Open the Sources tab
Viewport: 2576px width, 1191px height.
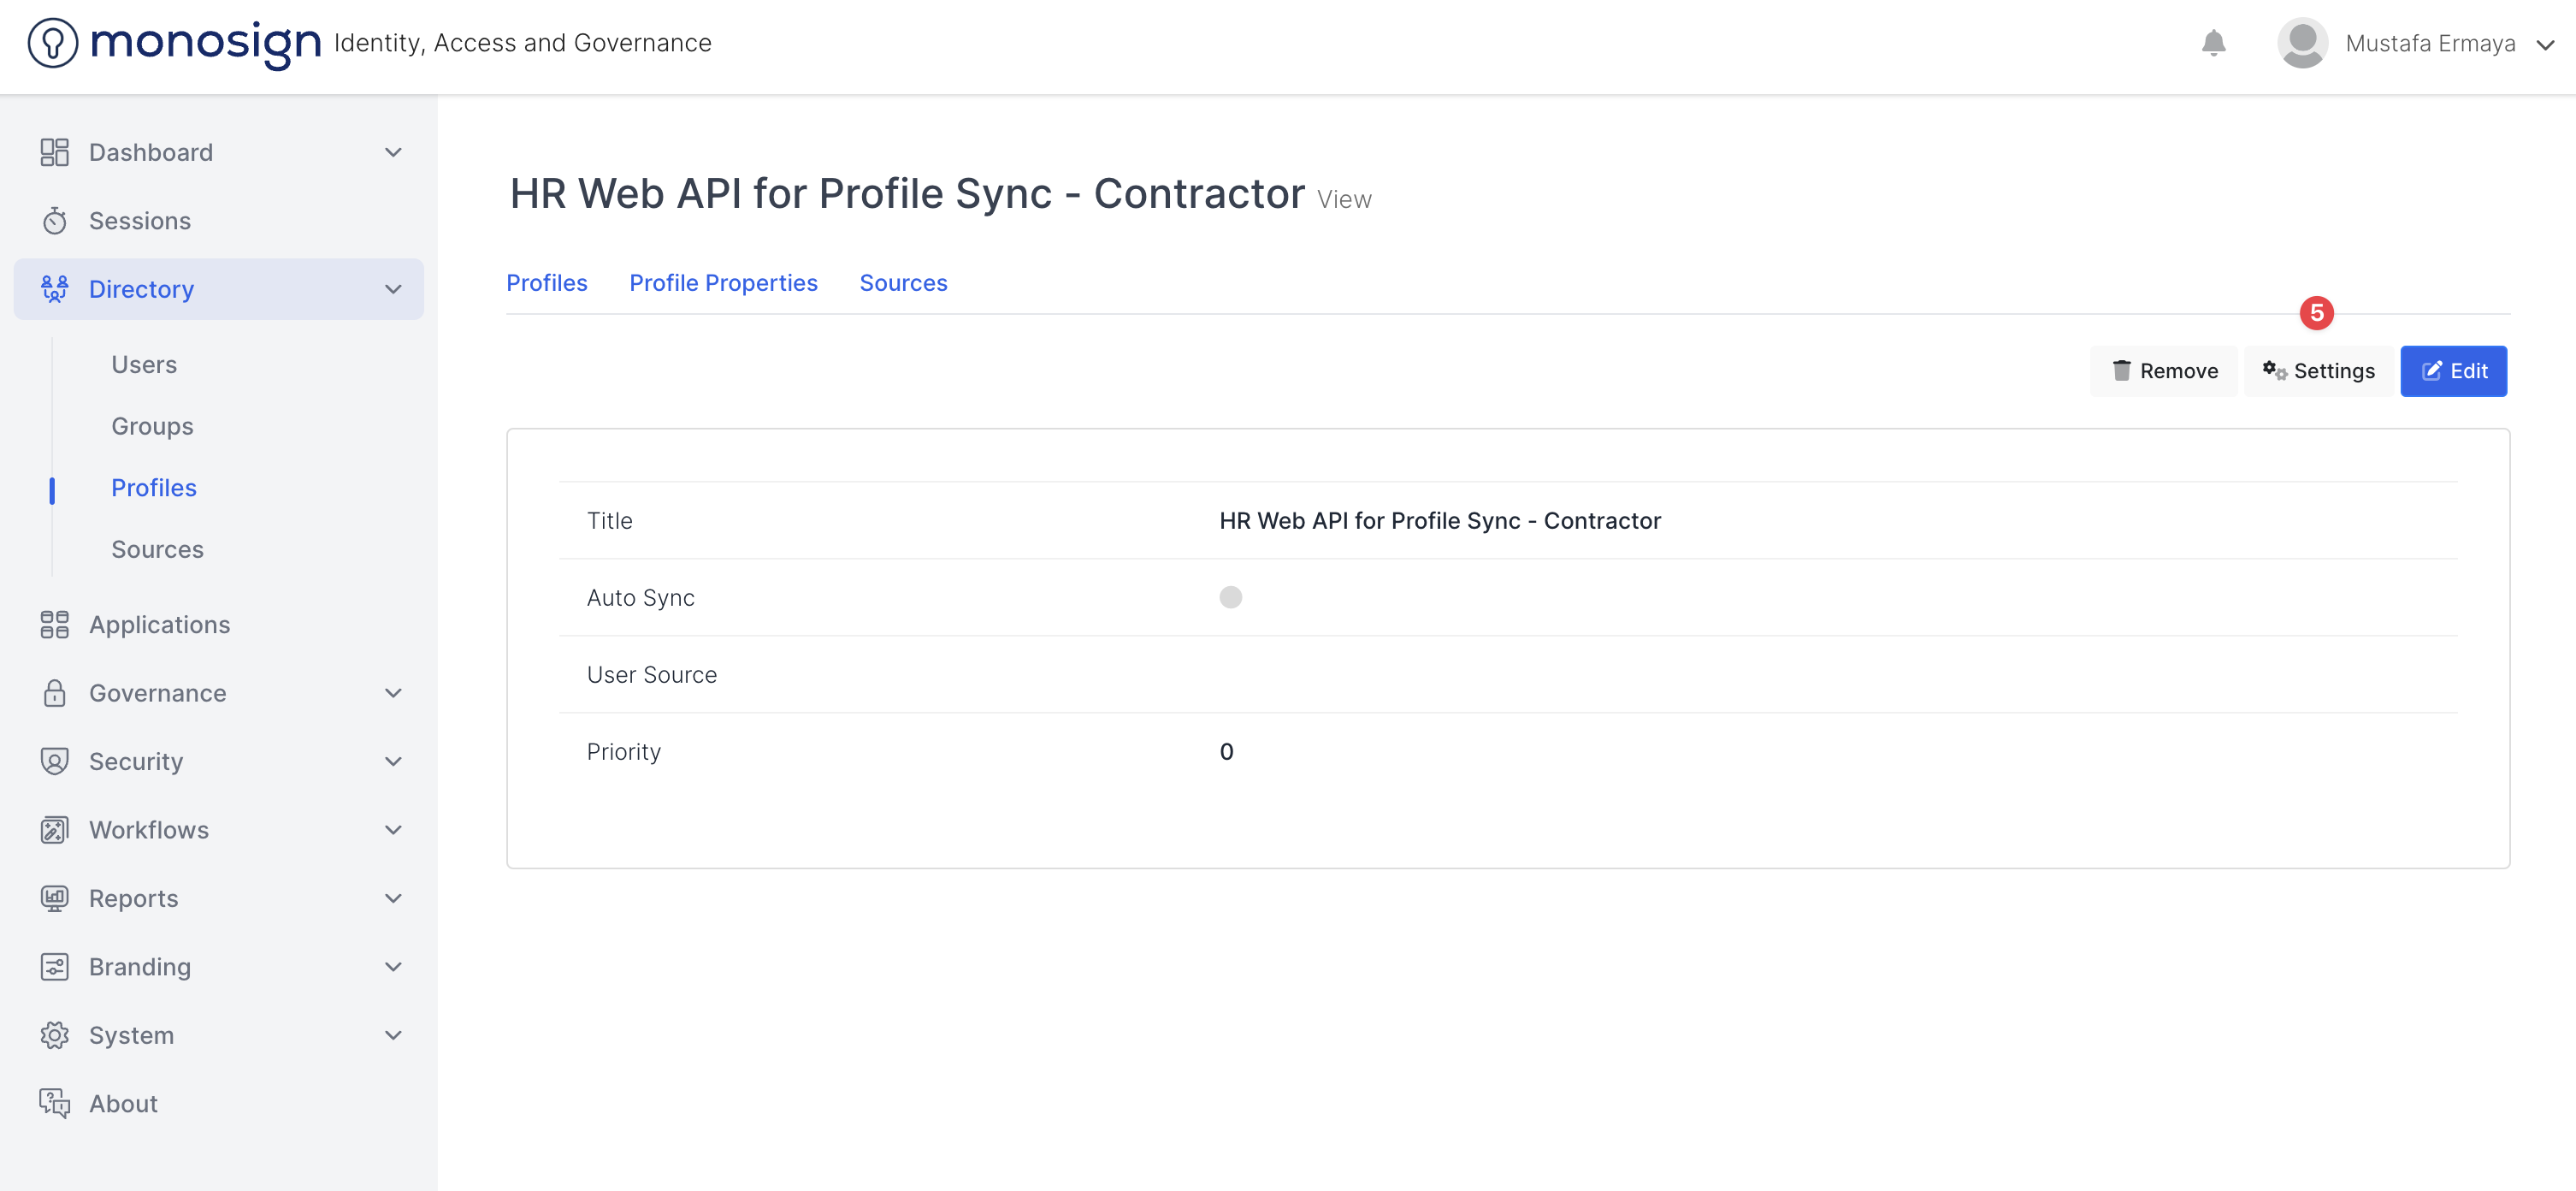point(903,283)
